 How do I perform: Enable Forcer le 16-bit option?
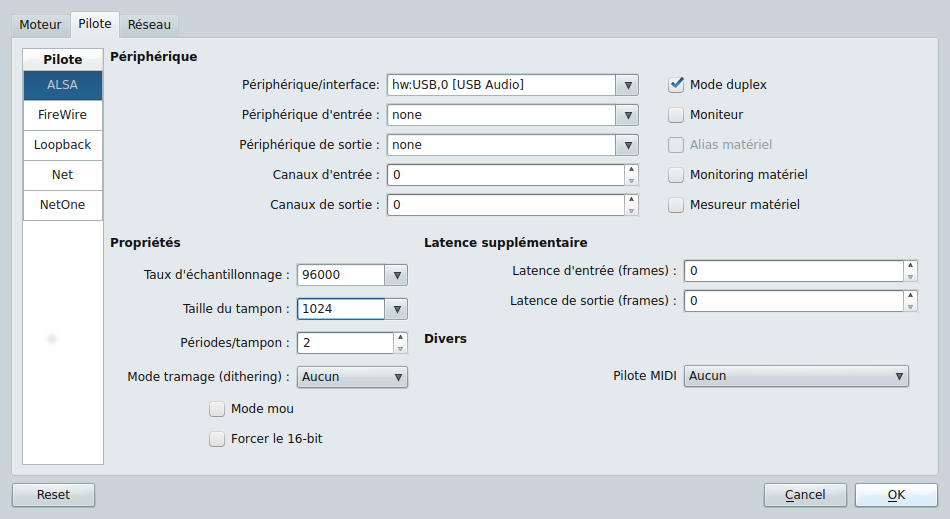pyautogui.click(x=216, y=438)
